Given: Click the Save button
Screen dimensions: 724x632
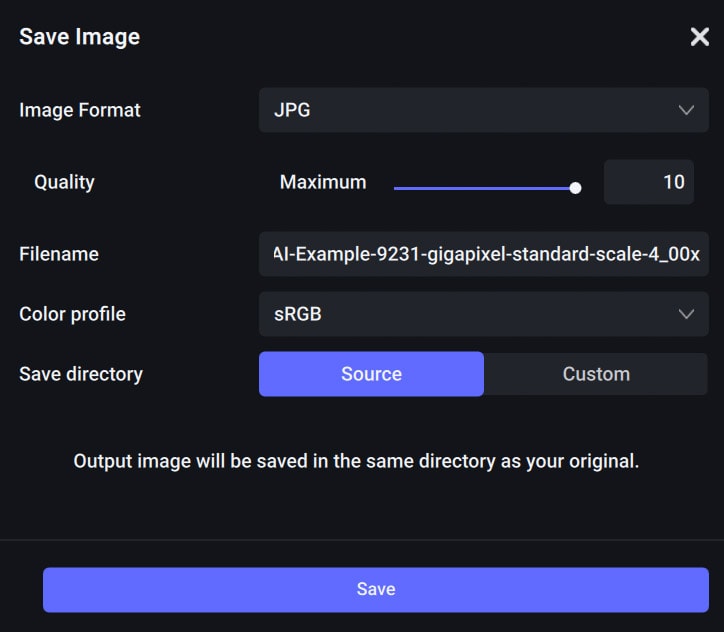Looking at the screenshot, I should click(x=376, y=590).
